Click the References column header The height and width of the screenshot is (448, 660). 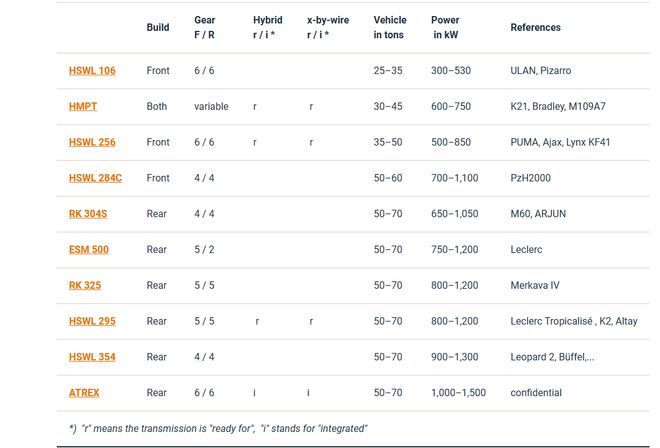(x=535, y=27)
